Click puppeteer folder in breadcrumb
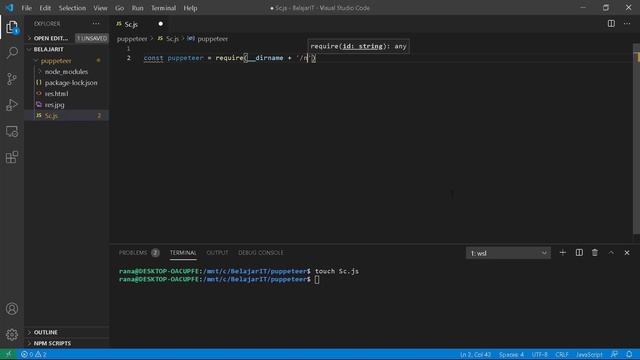The height and width of the screenshot is (360, 640). click(x=132, y=39)
